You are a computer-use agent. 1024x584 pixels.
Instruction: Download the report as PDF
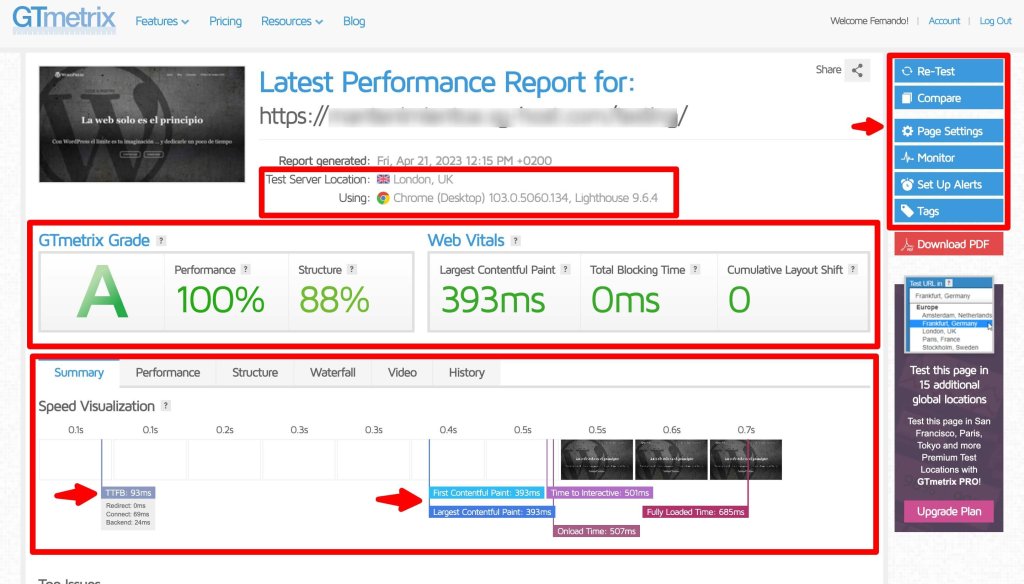point(948,244)
